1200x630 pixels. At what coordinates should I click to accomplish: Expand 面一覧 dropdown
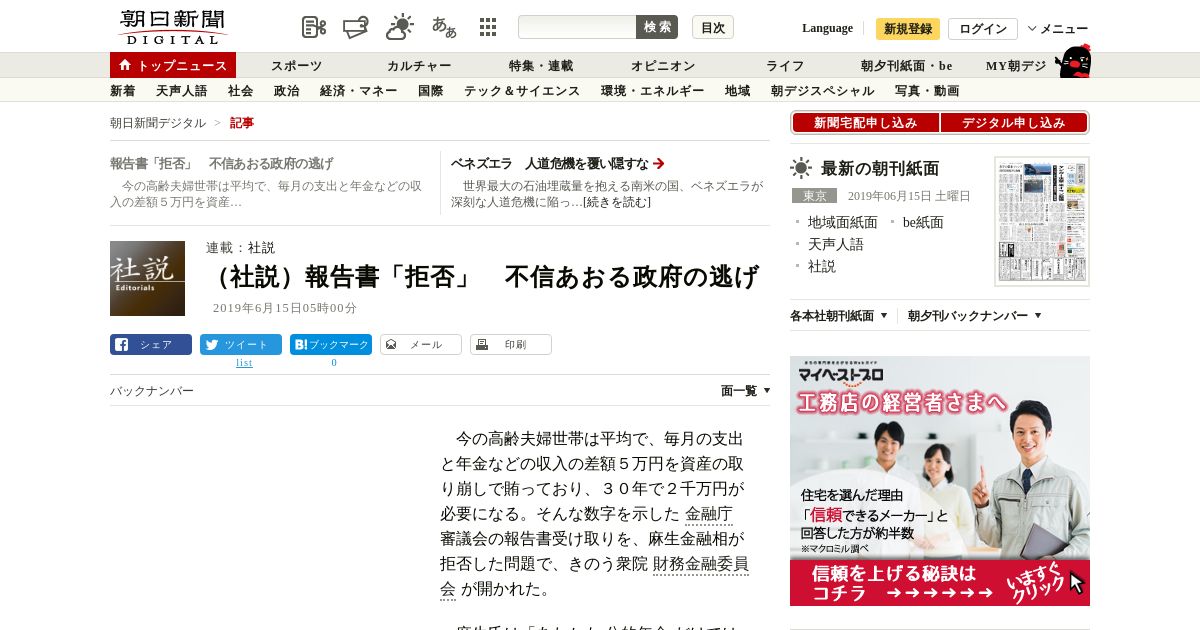(x=746, y=391)
